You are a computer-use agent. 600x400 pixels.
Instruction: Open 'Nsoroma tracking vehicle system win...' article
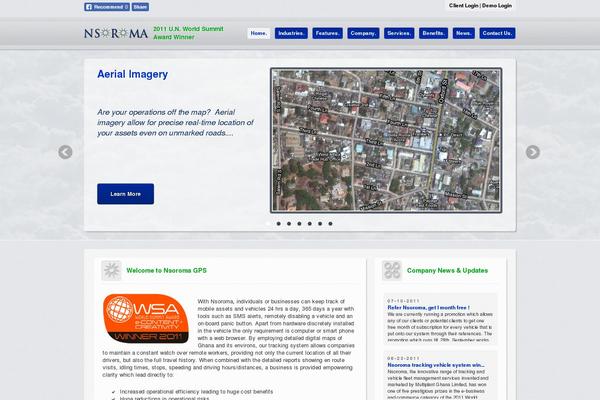click(x=436, y=365)
